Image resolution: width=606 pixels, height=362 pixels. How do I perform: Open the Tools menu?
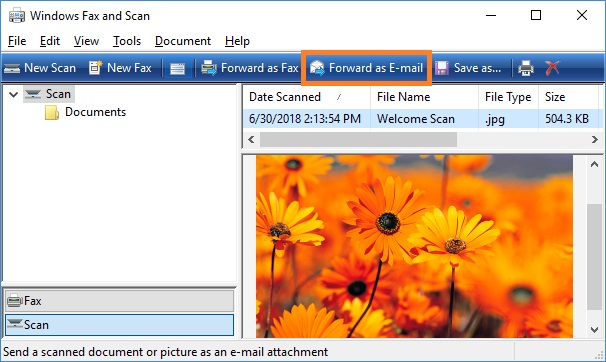click(127, 41)
